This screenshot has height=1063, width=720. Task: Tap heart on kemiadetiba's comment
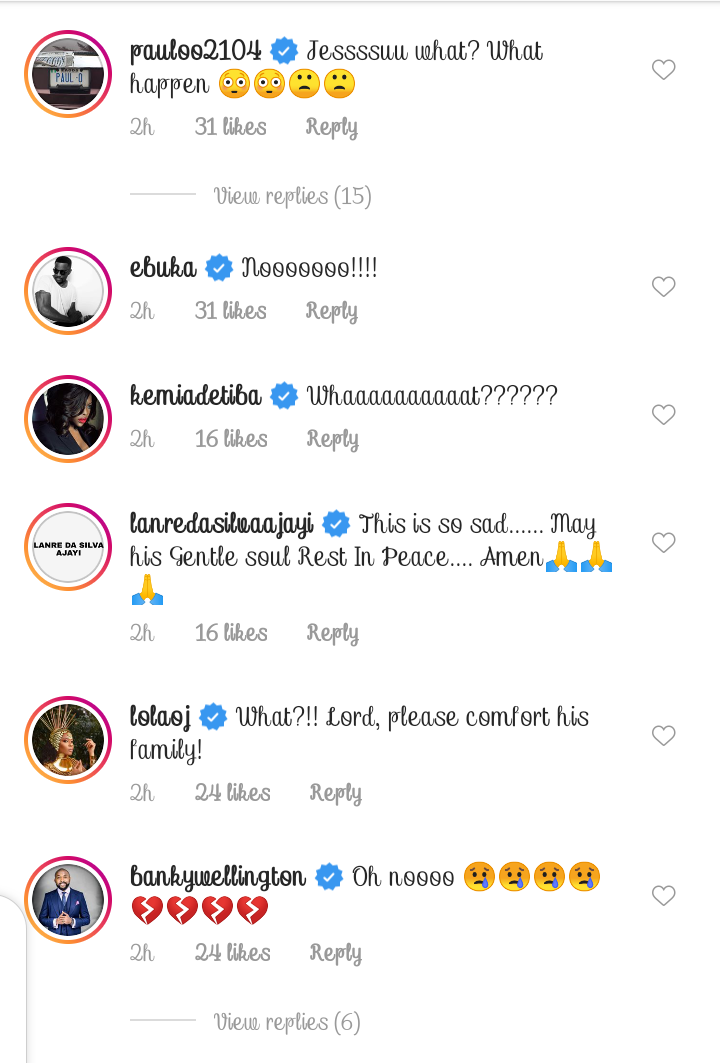[x=664, y=415]
